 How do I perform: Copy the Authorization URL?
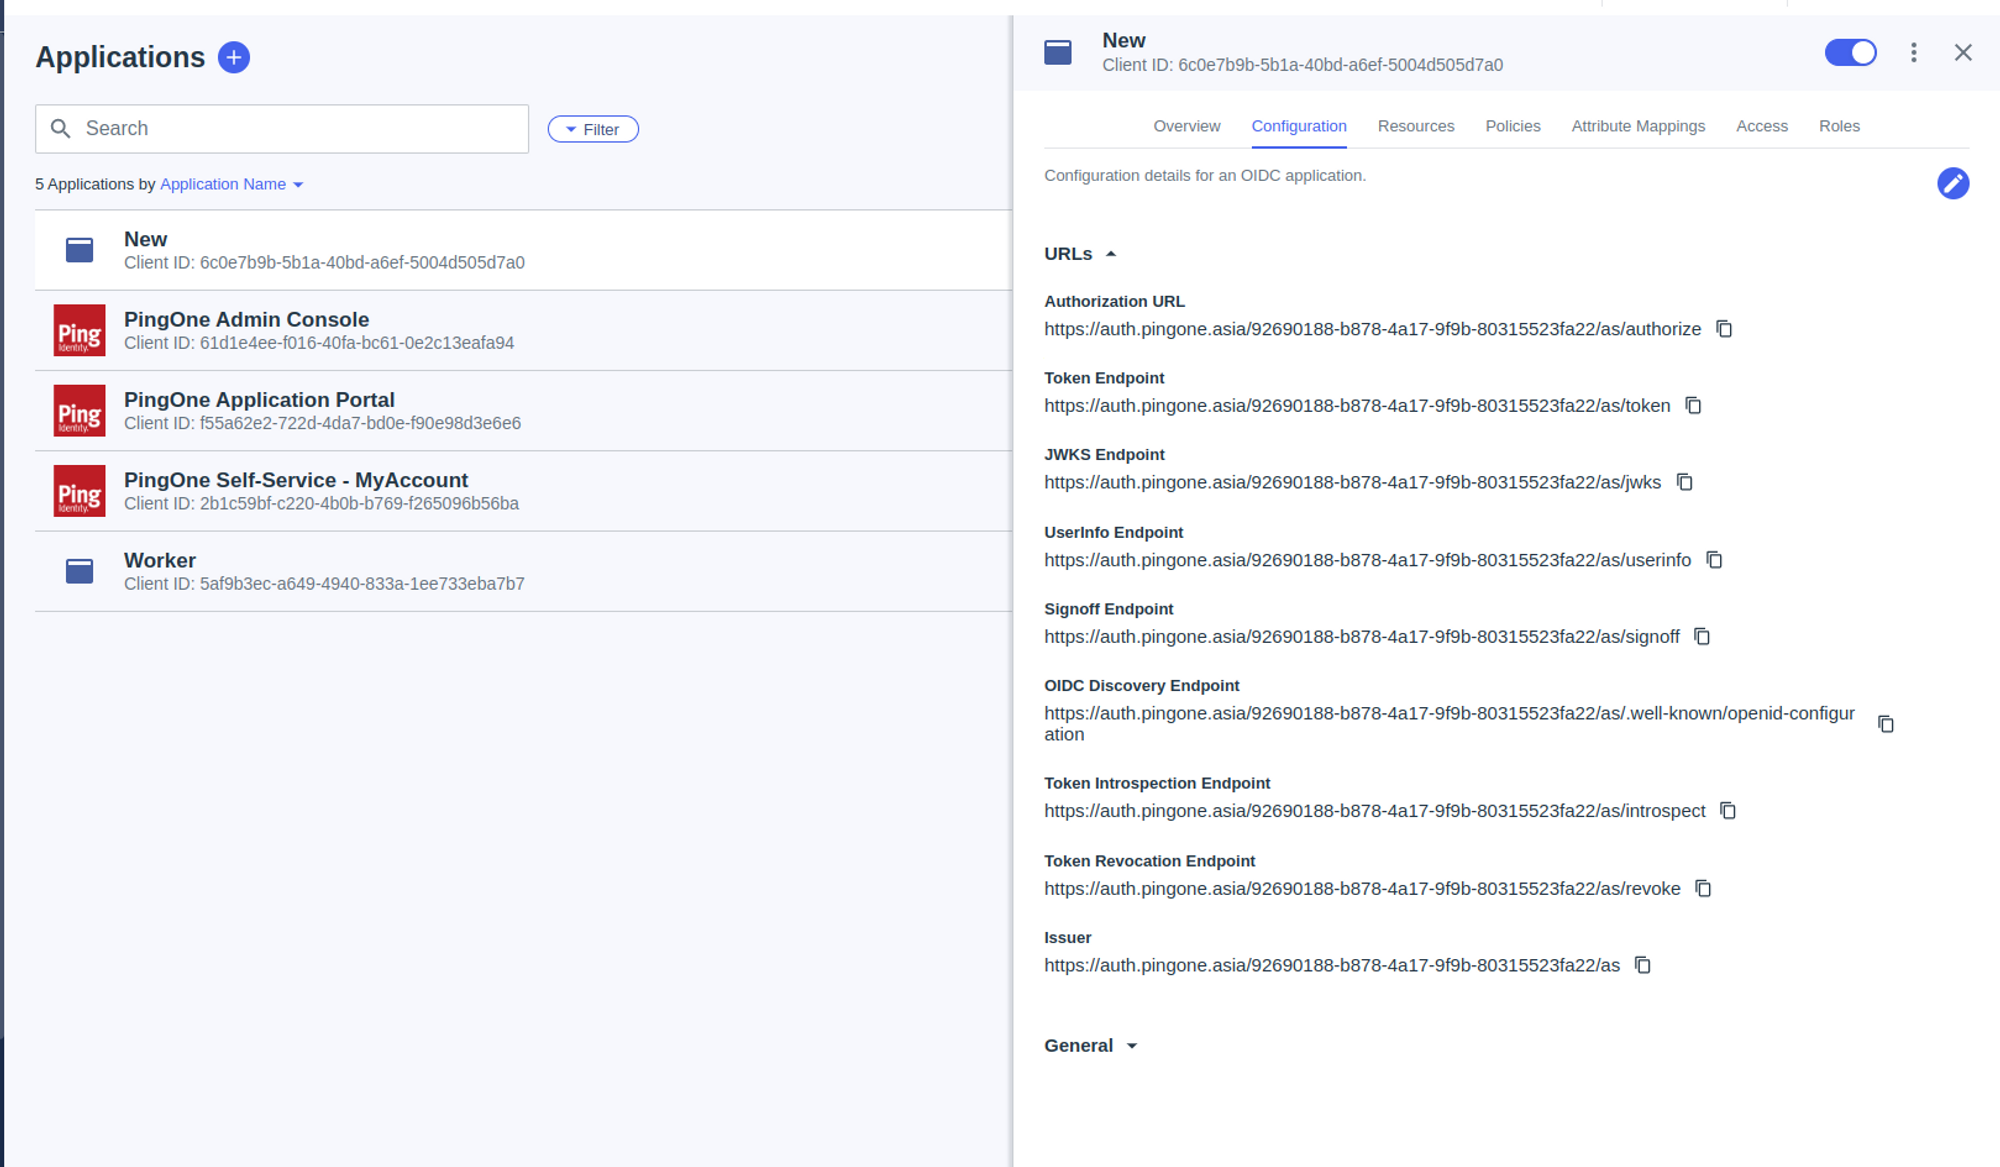(x=1724, y=329)
